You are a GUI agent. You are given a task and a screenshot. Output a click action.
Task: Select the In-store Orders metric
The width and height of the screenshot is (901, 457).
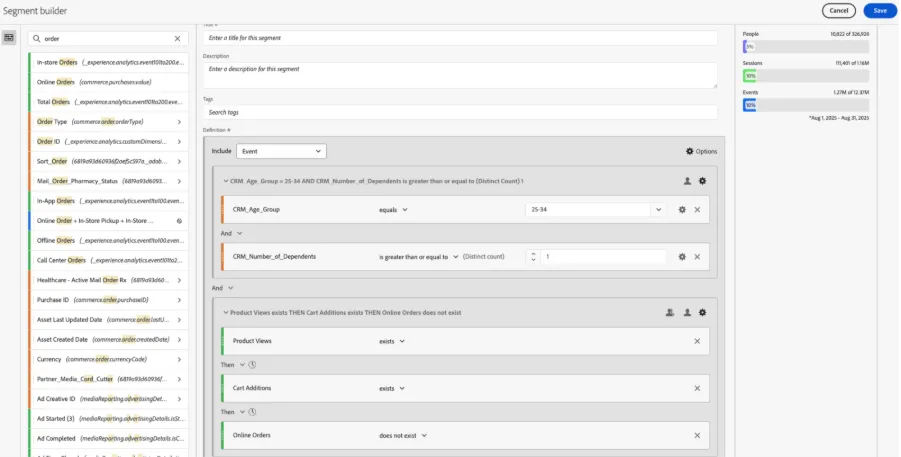click(109, 62)
